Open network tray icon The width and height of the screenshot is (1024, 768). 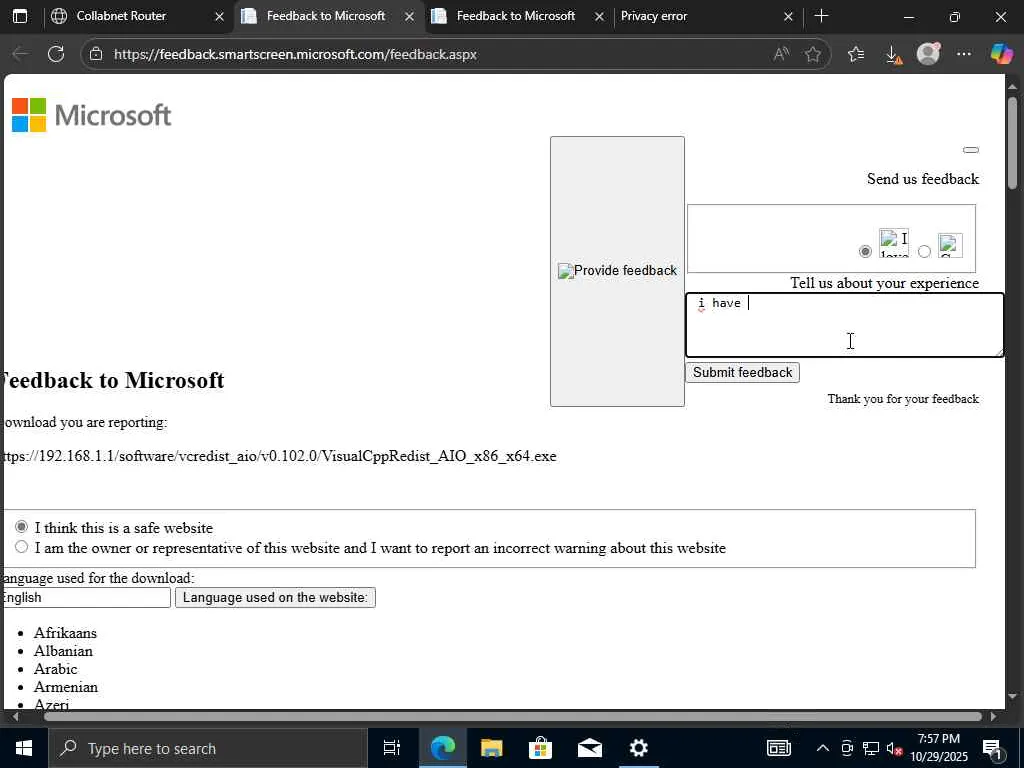pos(871,748)
